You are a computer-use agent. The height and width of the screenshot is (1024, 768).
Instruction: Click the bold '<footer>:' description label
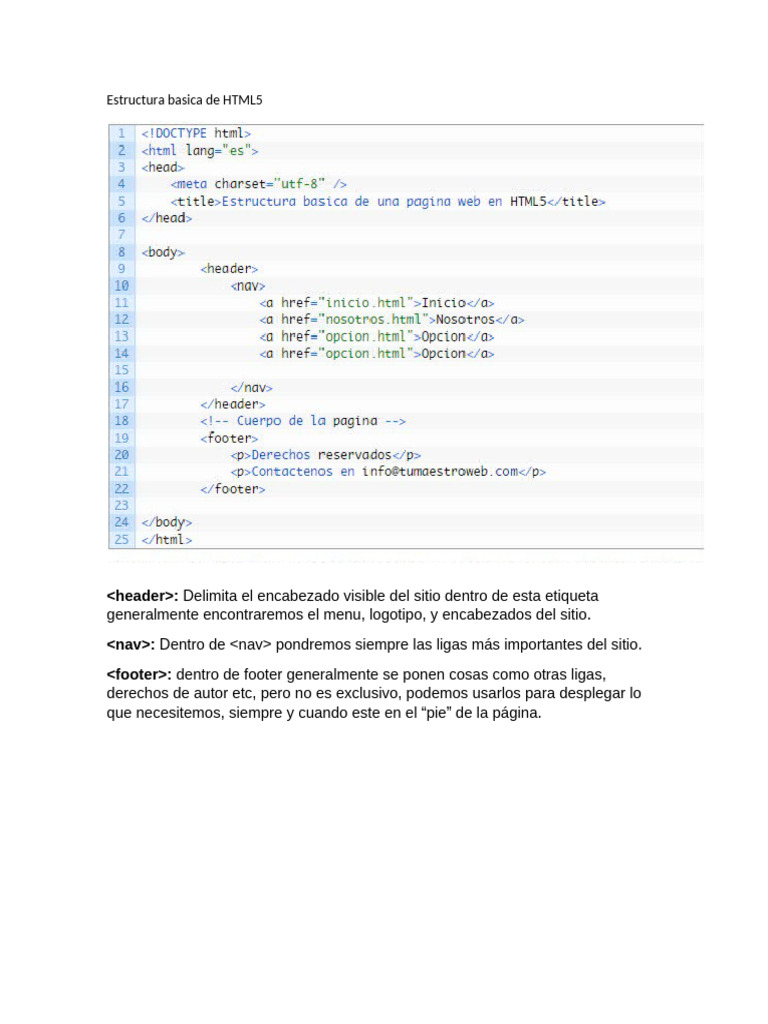[x=139, y=675]
